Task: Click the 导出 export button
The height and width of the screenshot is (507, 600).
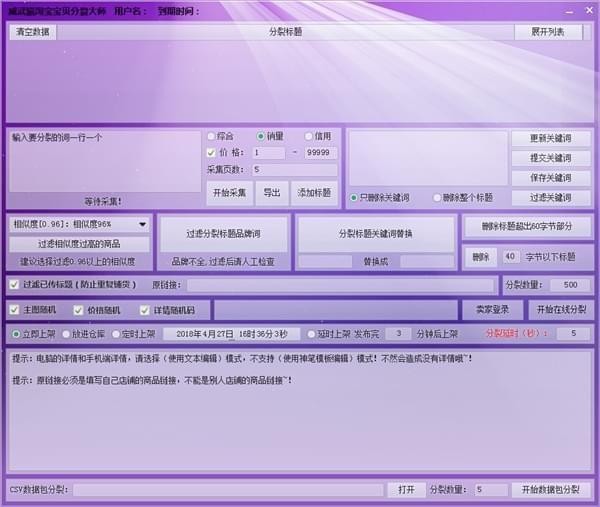Action: [271, 191]
